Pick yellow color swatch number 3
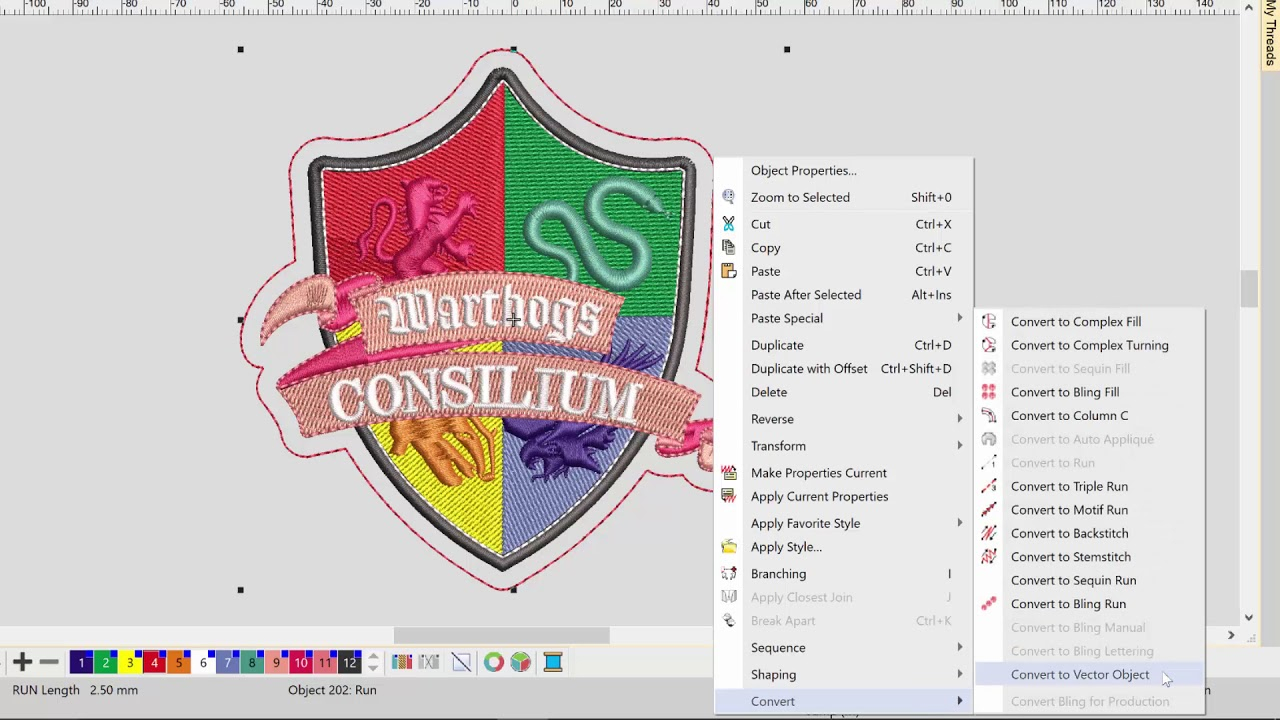 click(130, 662)
